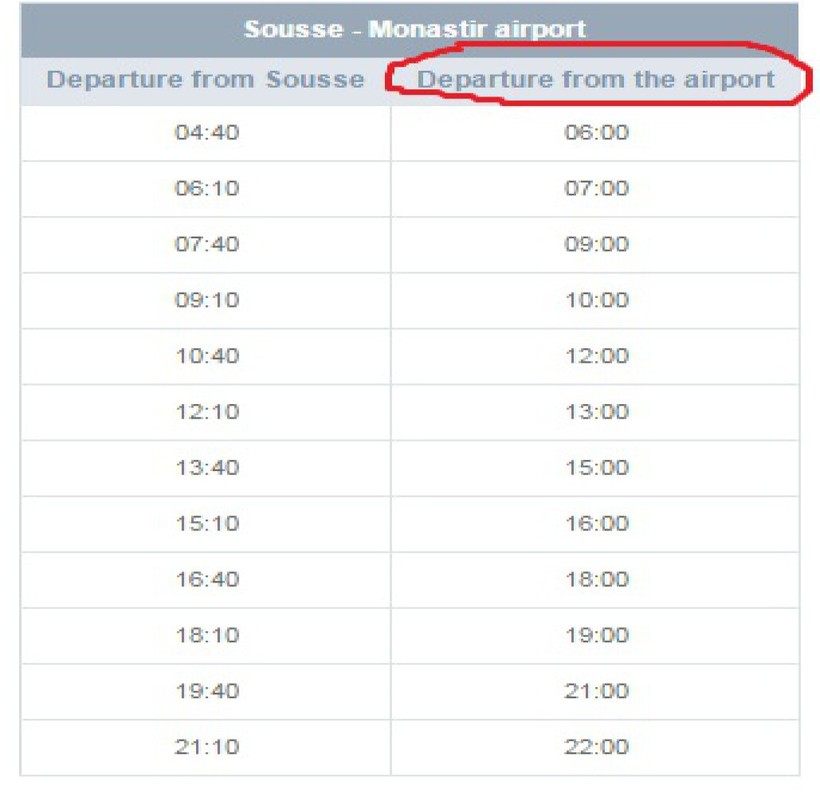The height and width of the screenshot is (797, 820).
Task: Select the 06:10 Sousse departure time
Action: [x=207, y=189]
